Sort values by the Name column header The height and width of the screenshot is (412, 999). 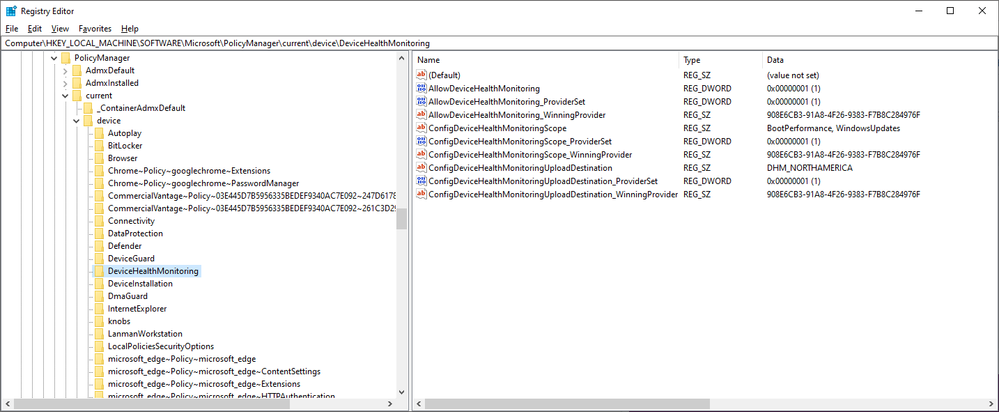tap(546, 60)
